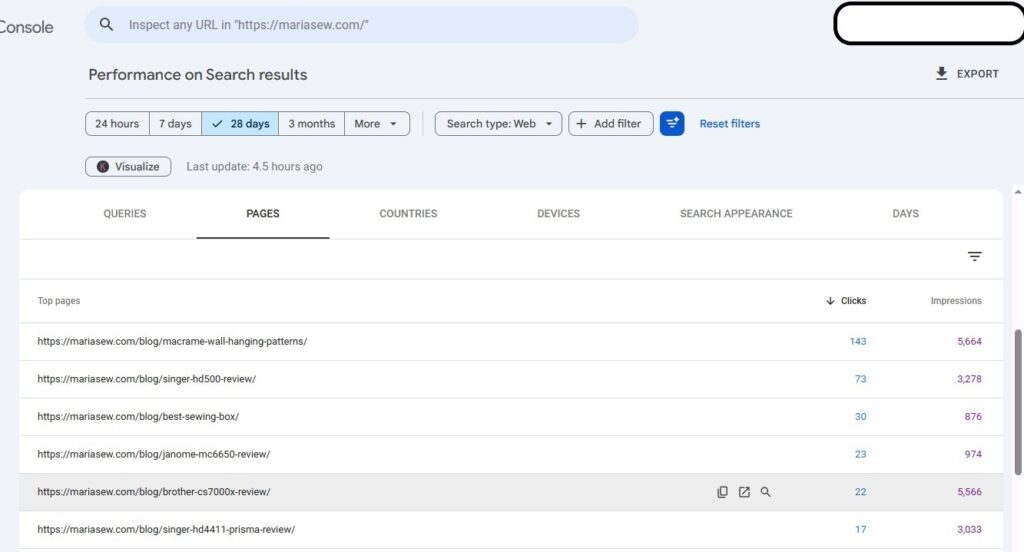Viewport: 1024px width, 552px height.
Task: Click the 876 impressions value
Action: click(973, 417)
